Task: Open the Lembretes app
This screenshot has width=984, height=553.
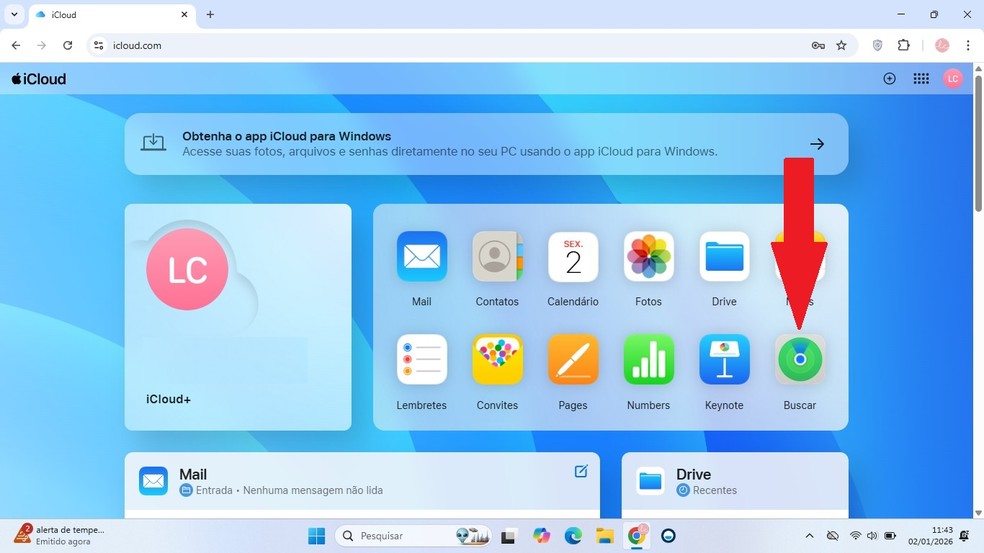Action: (x=422, y=360)
